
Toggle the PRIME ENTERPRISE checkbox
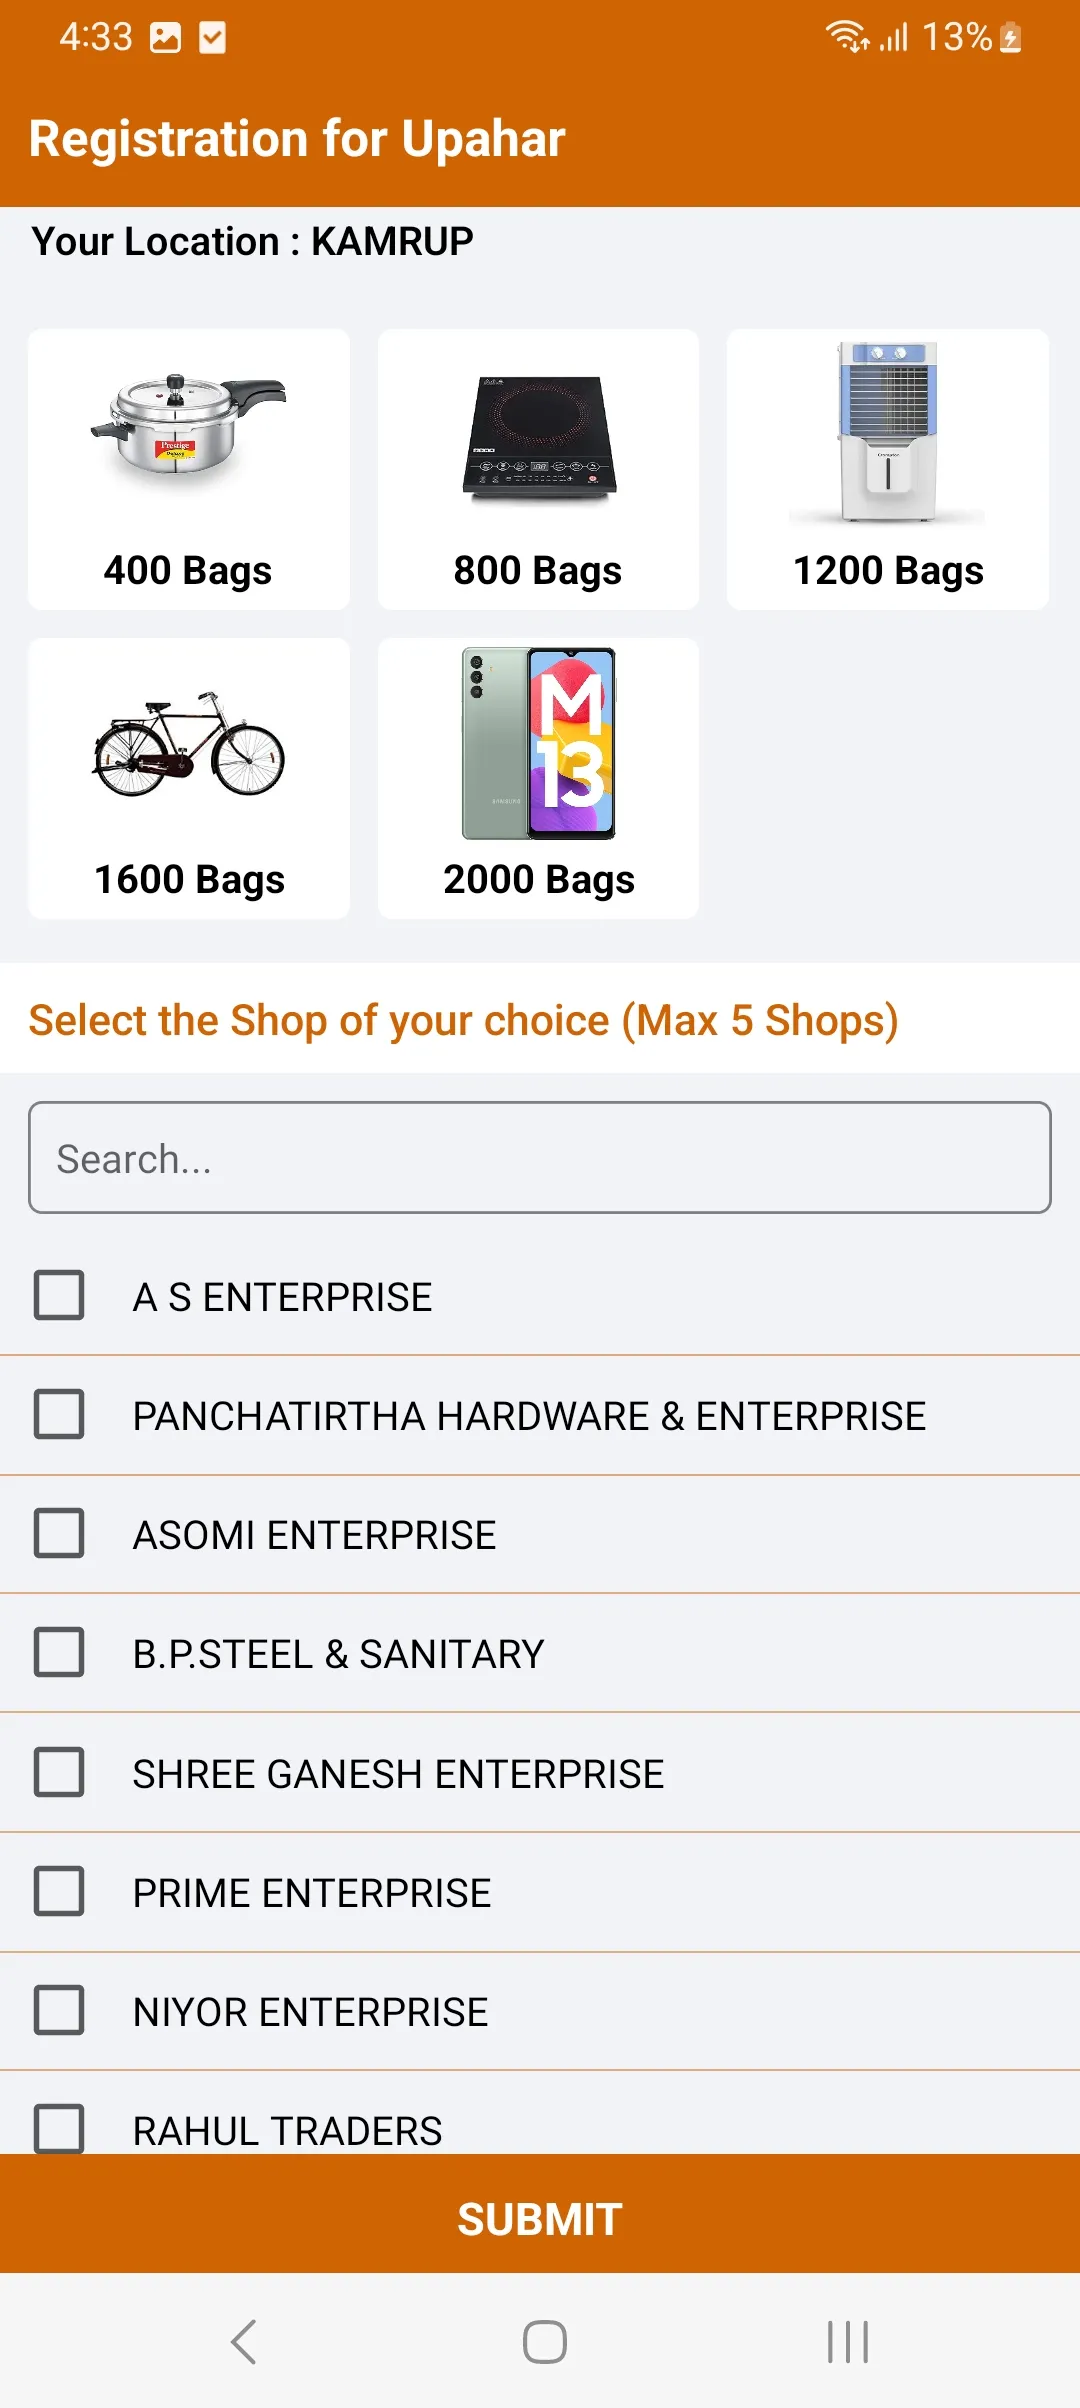pyautogui.click(x=59, y=1892)
